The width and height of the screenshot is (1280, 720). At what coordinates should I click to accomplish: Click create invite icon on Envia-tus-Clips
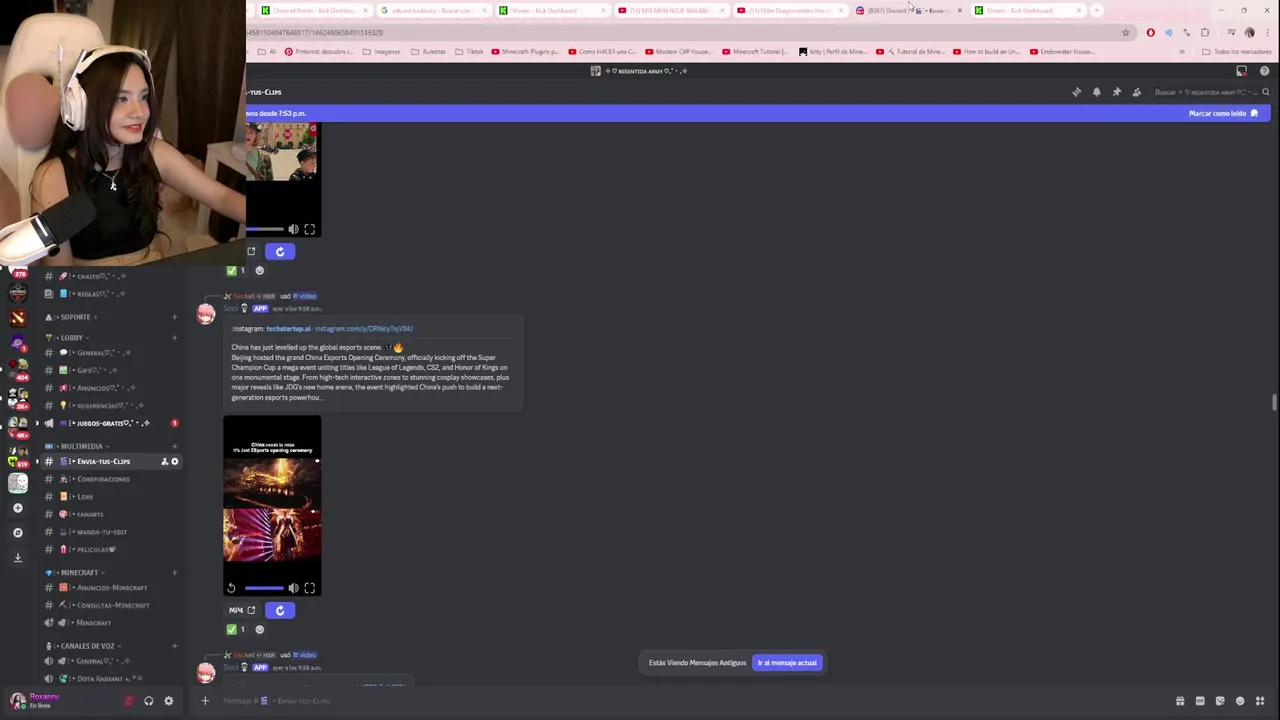164,461
